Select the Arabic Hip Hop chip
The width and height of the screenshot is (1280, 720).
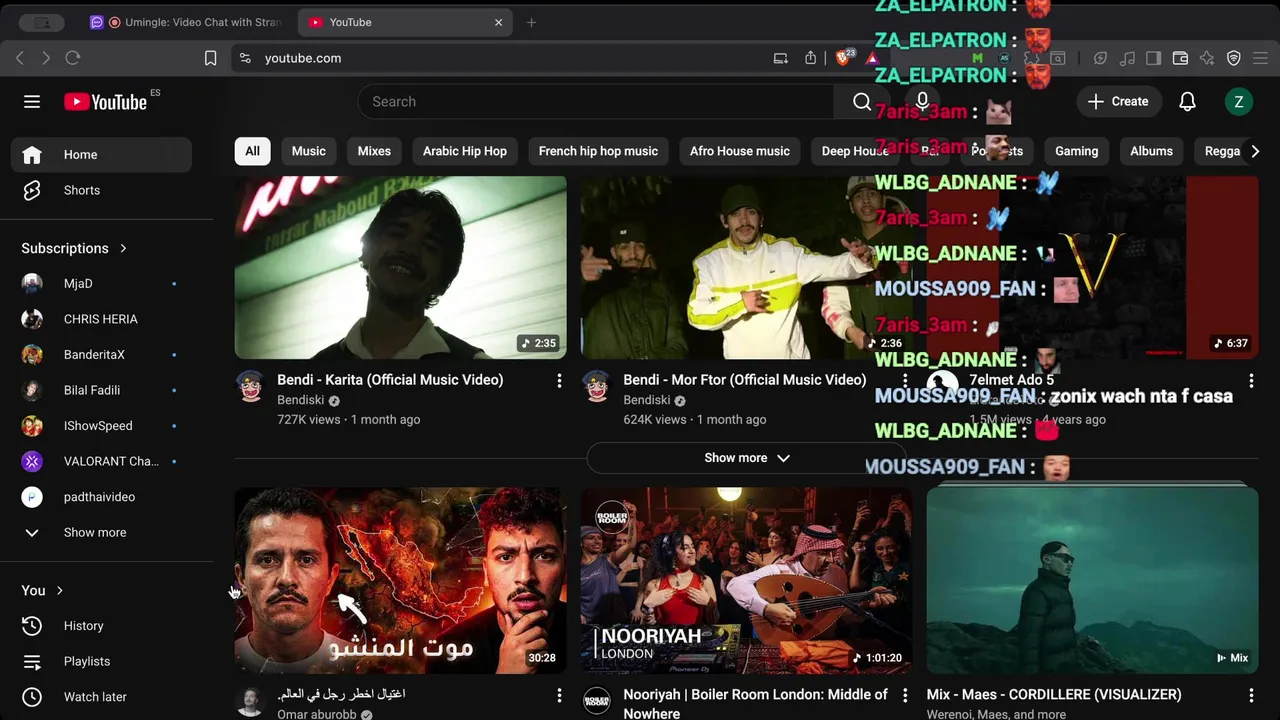[465, 151]
